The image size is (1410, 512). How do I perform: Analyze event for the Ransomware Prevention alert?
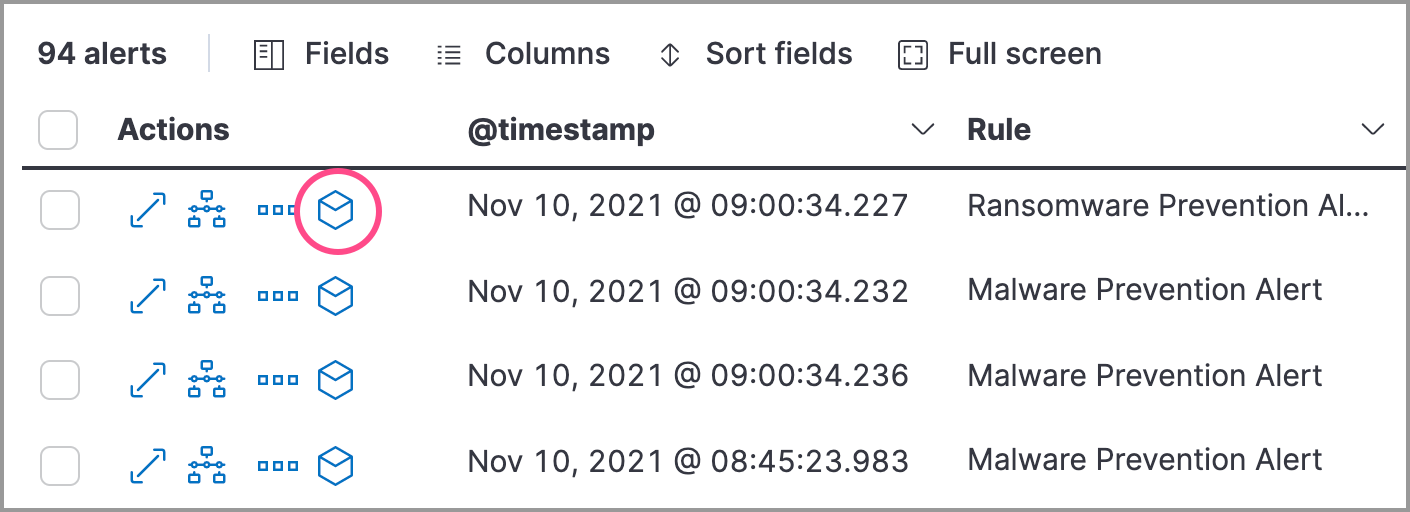pyautogui.click(x=207, y=211)
